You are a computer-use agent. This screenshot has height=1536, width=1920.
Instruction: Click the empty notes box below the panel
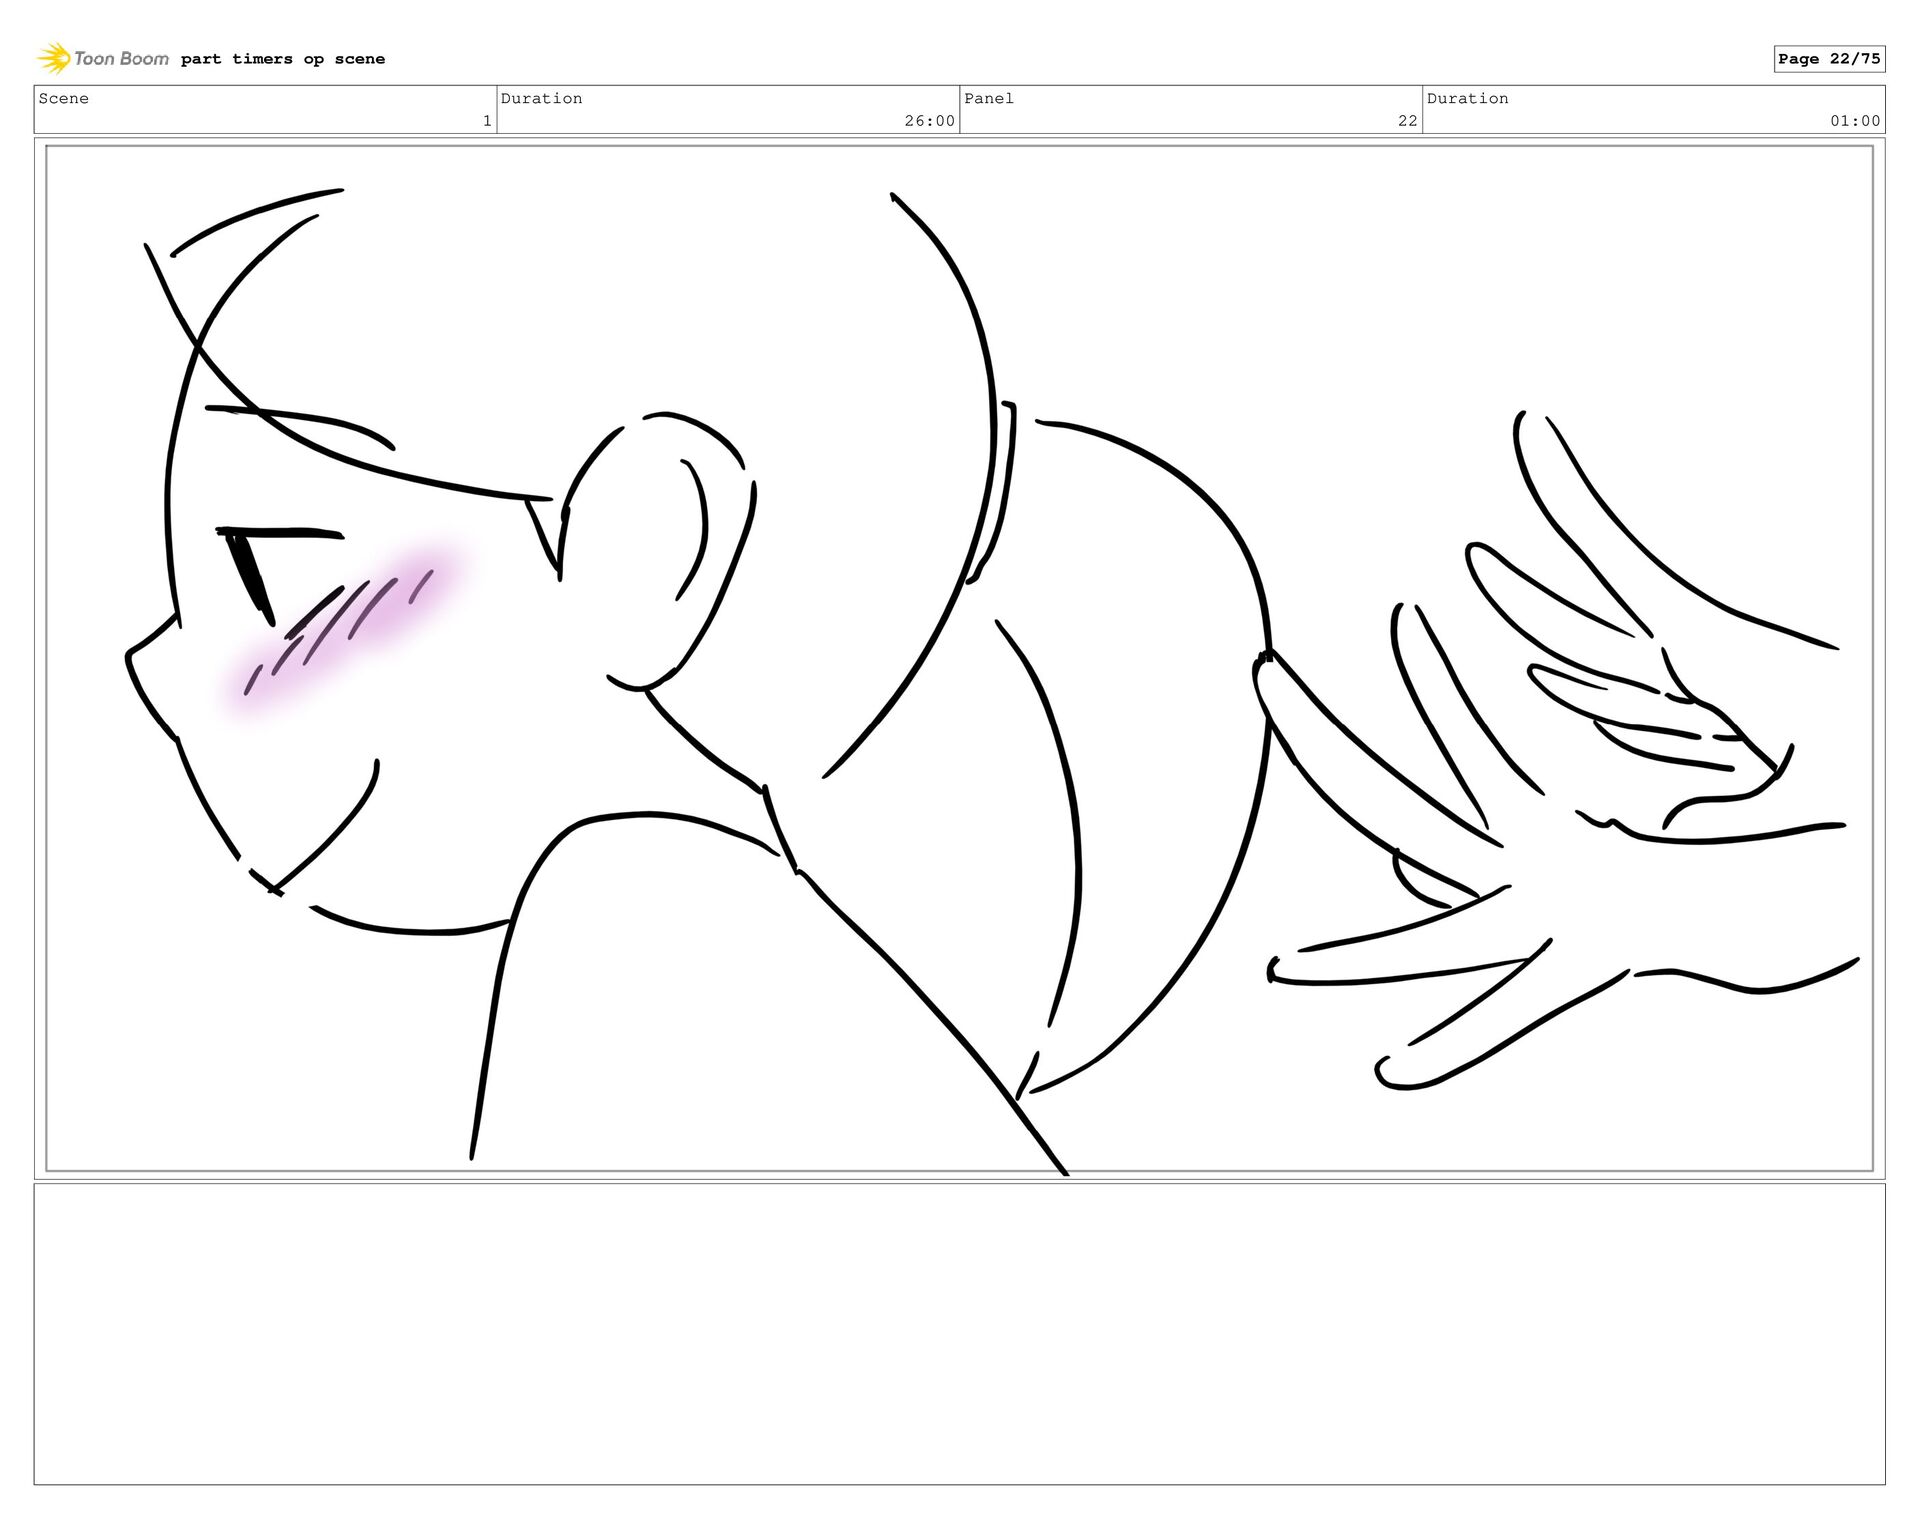pyautogui.click(x=959, y=1334)
